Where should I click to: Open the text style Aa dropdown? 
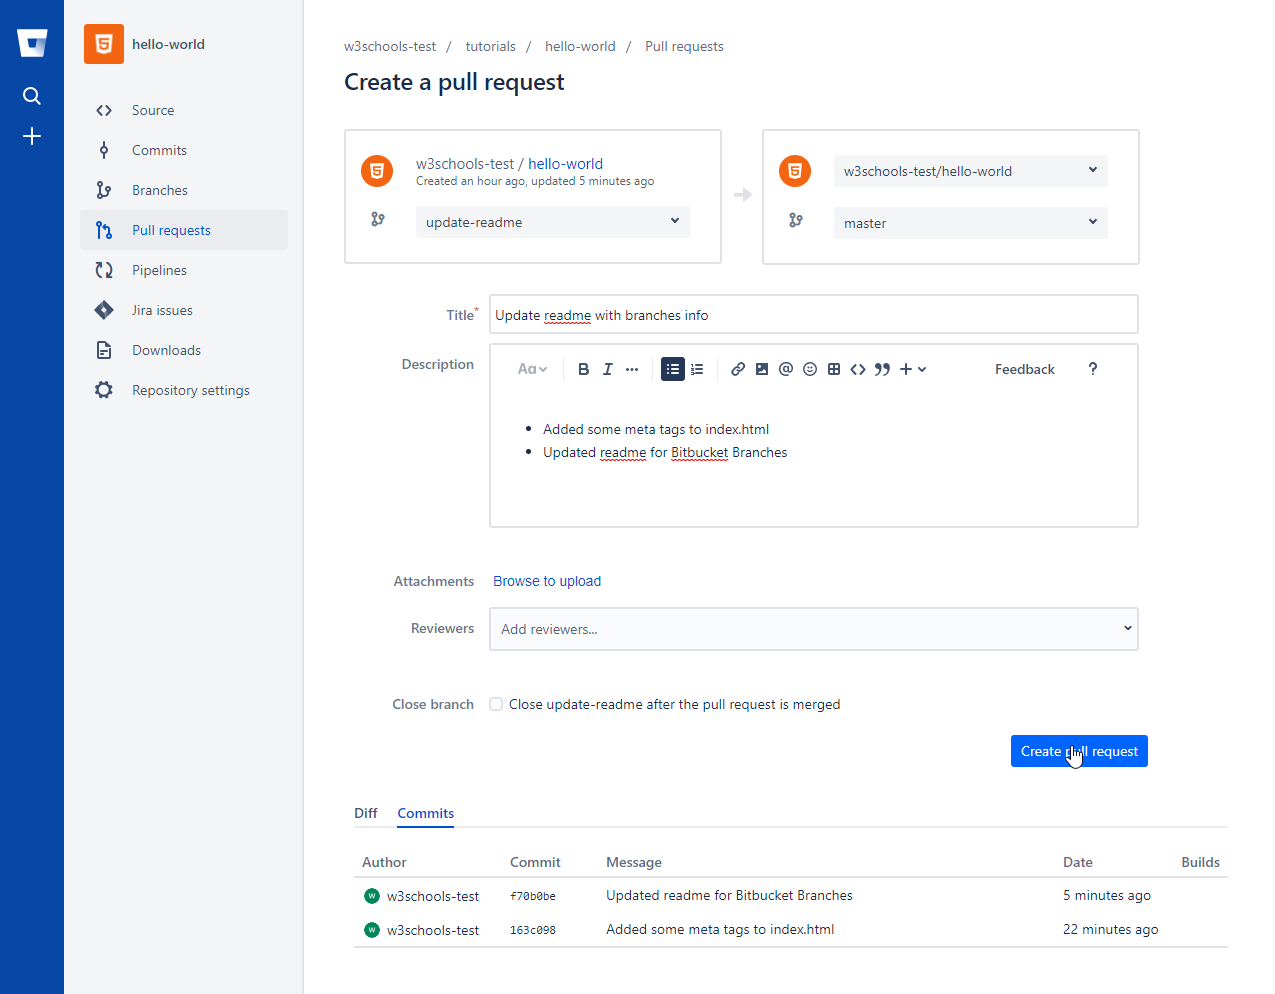(x=532, y=369)
